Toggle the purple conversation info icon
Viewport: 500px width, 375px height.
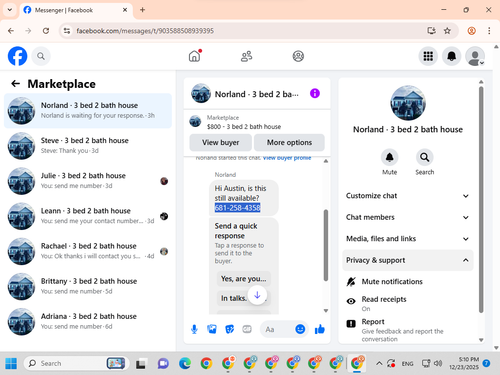[x=315, y=93]
